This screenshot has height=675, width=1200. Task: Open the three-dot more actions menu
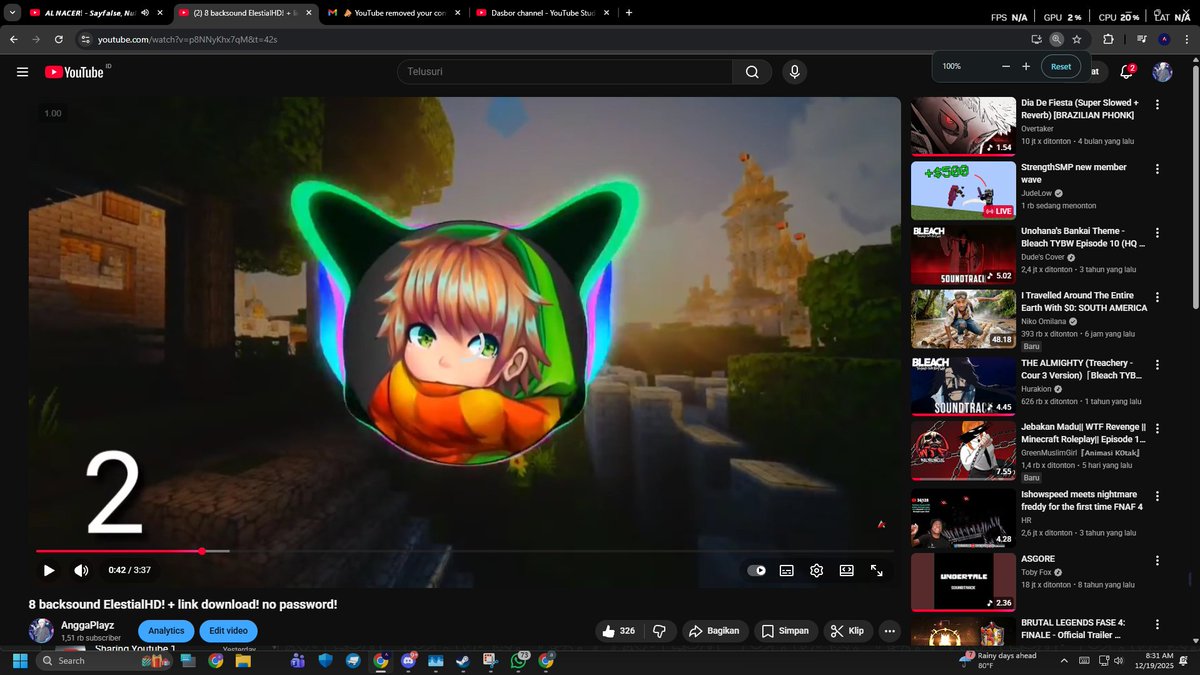(889, 631)
